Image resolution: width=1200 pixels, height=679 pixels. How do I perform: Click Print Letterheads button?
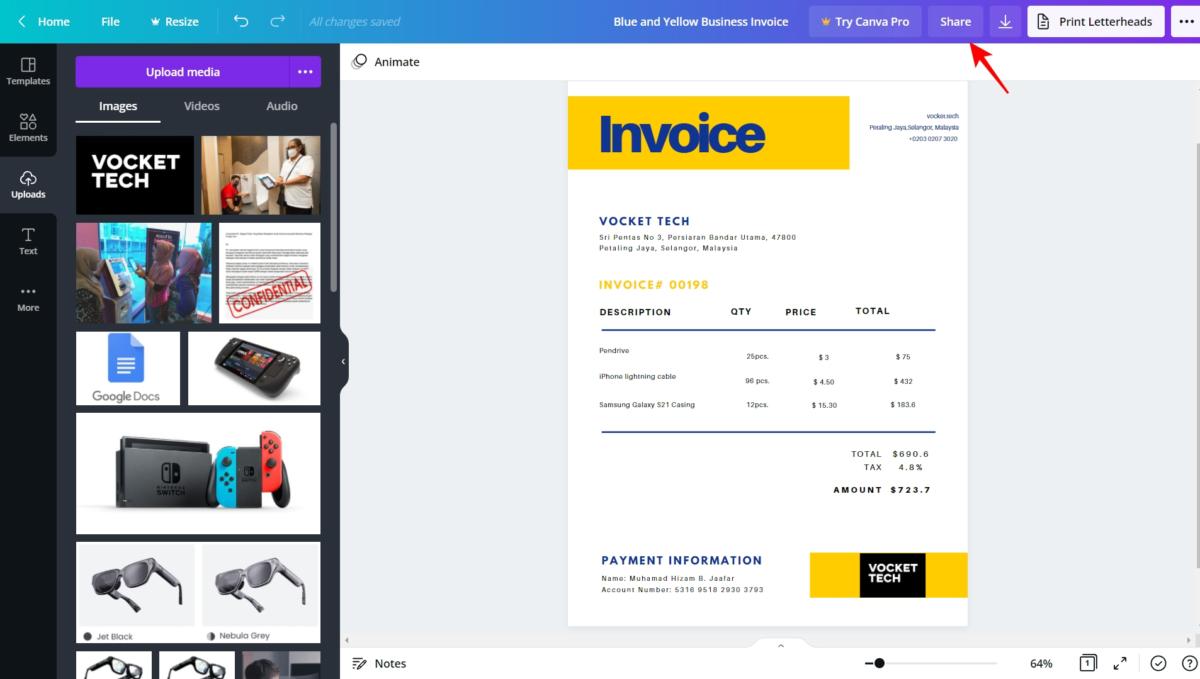tap(1096, 21)
